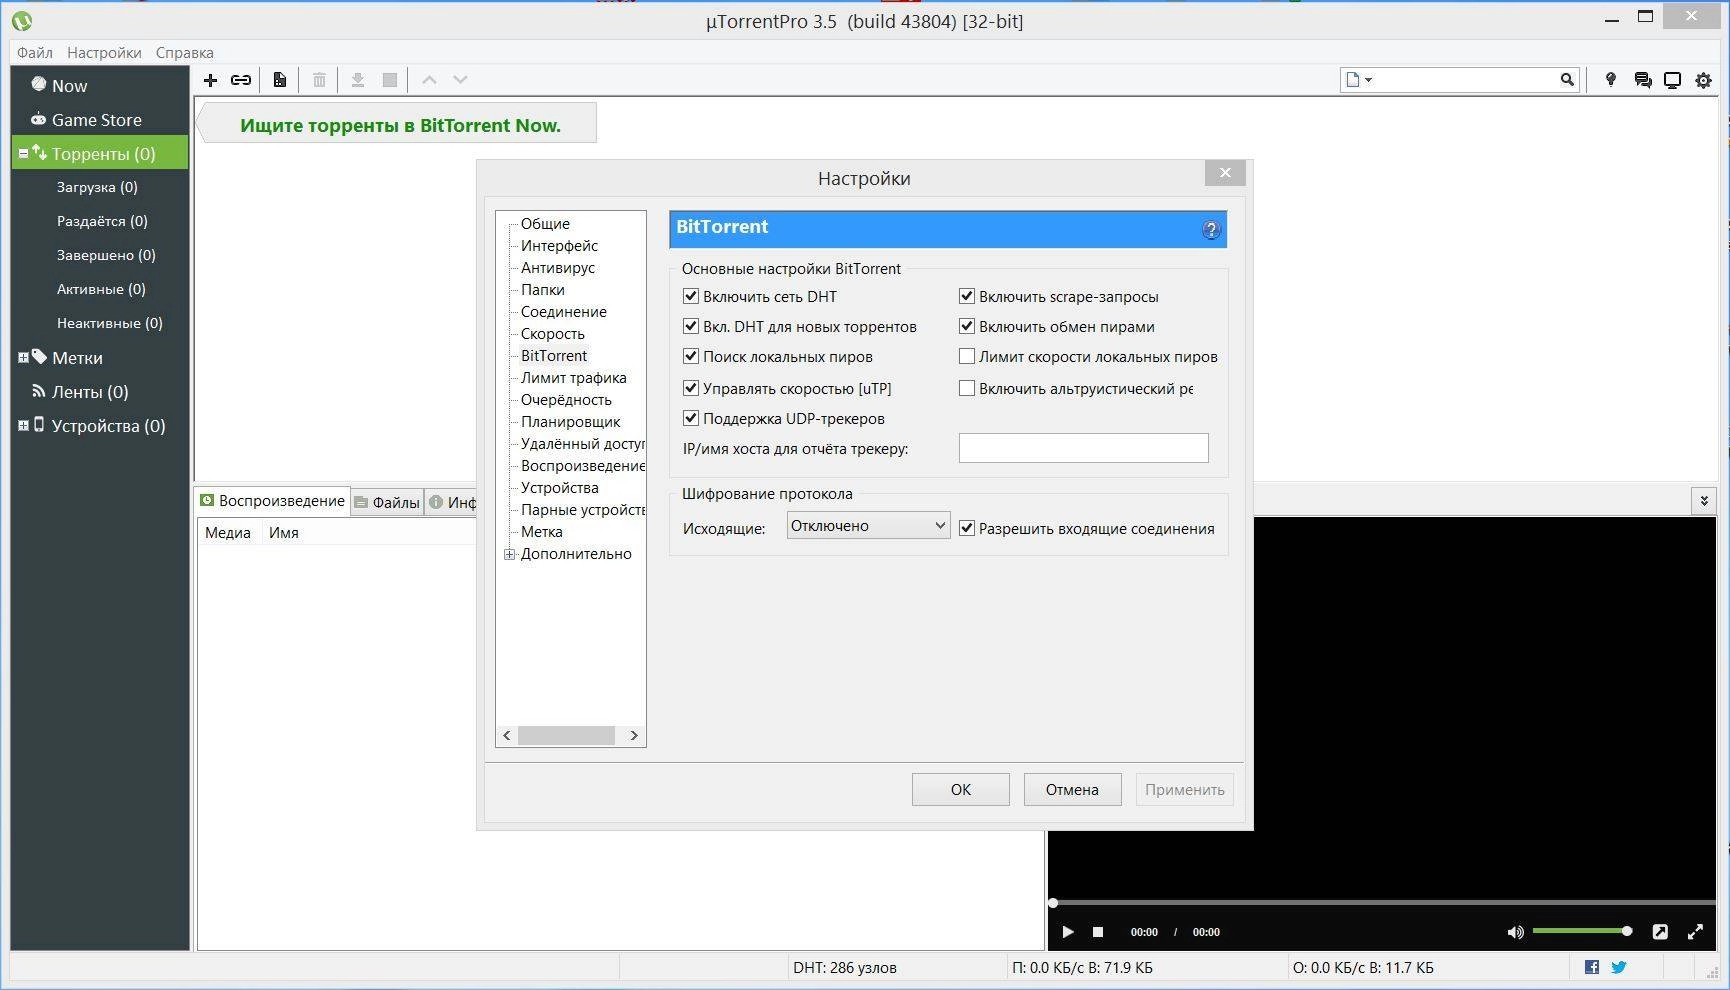This screenshot has width=1730, height=990.
Task: Open the search filter document dropdown arrow
Action: pos(1368,79)
